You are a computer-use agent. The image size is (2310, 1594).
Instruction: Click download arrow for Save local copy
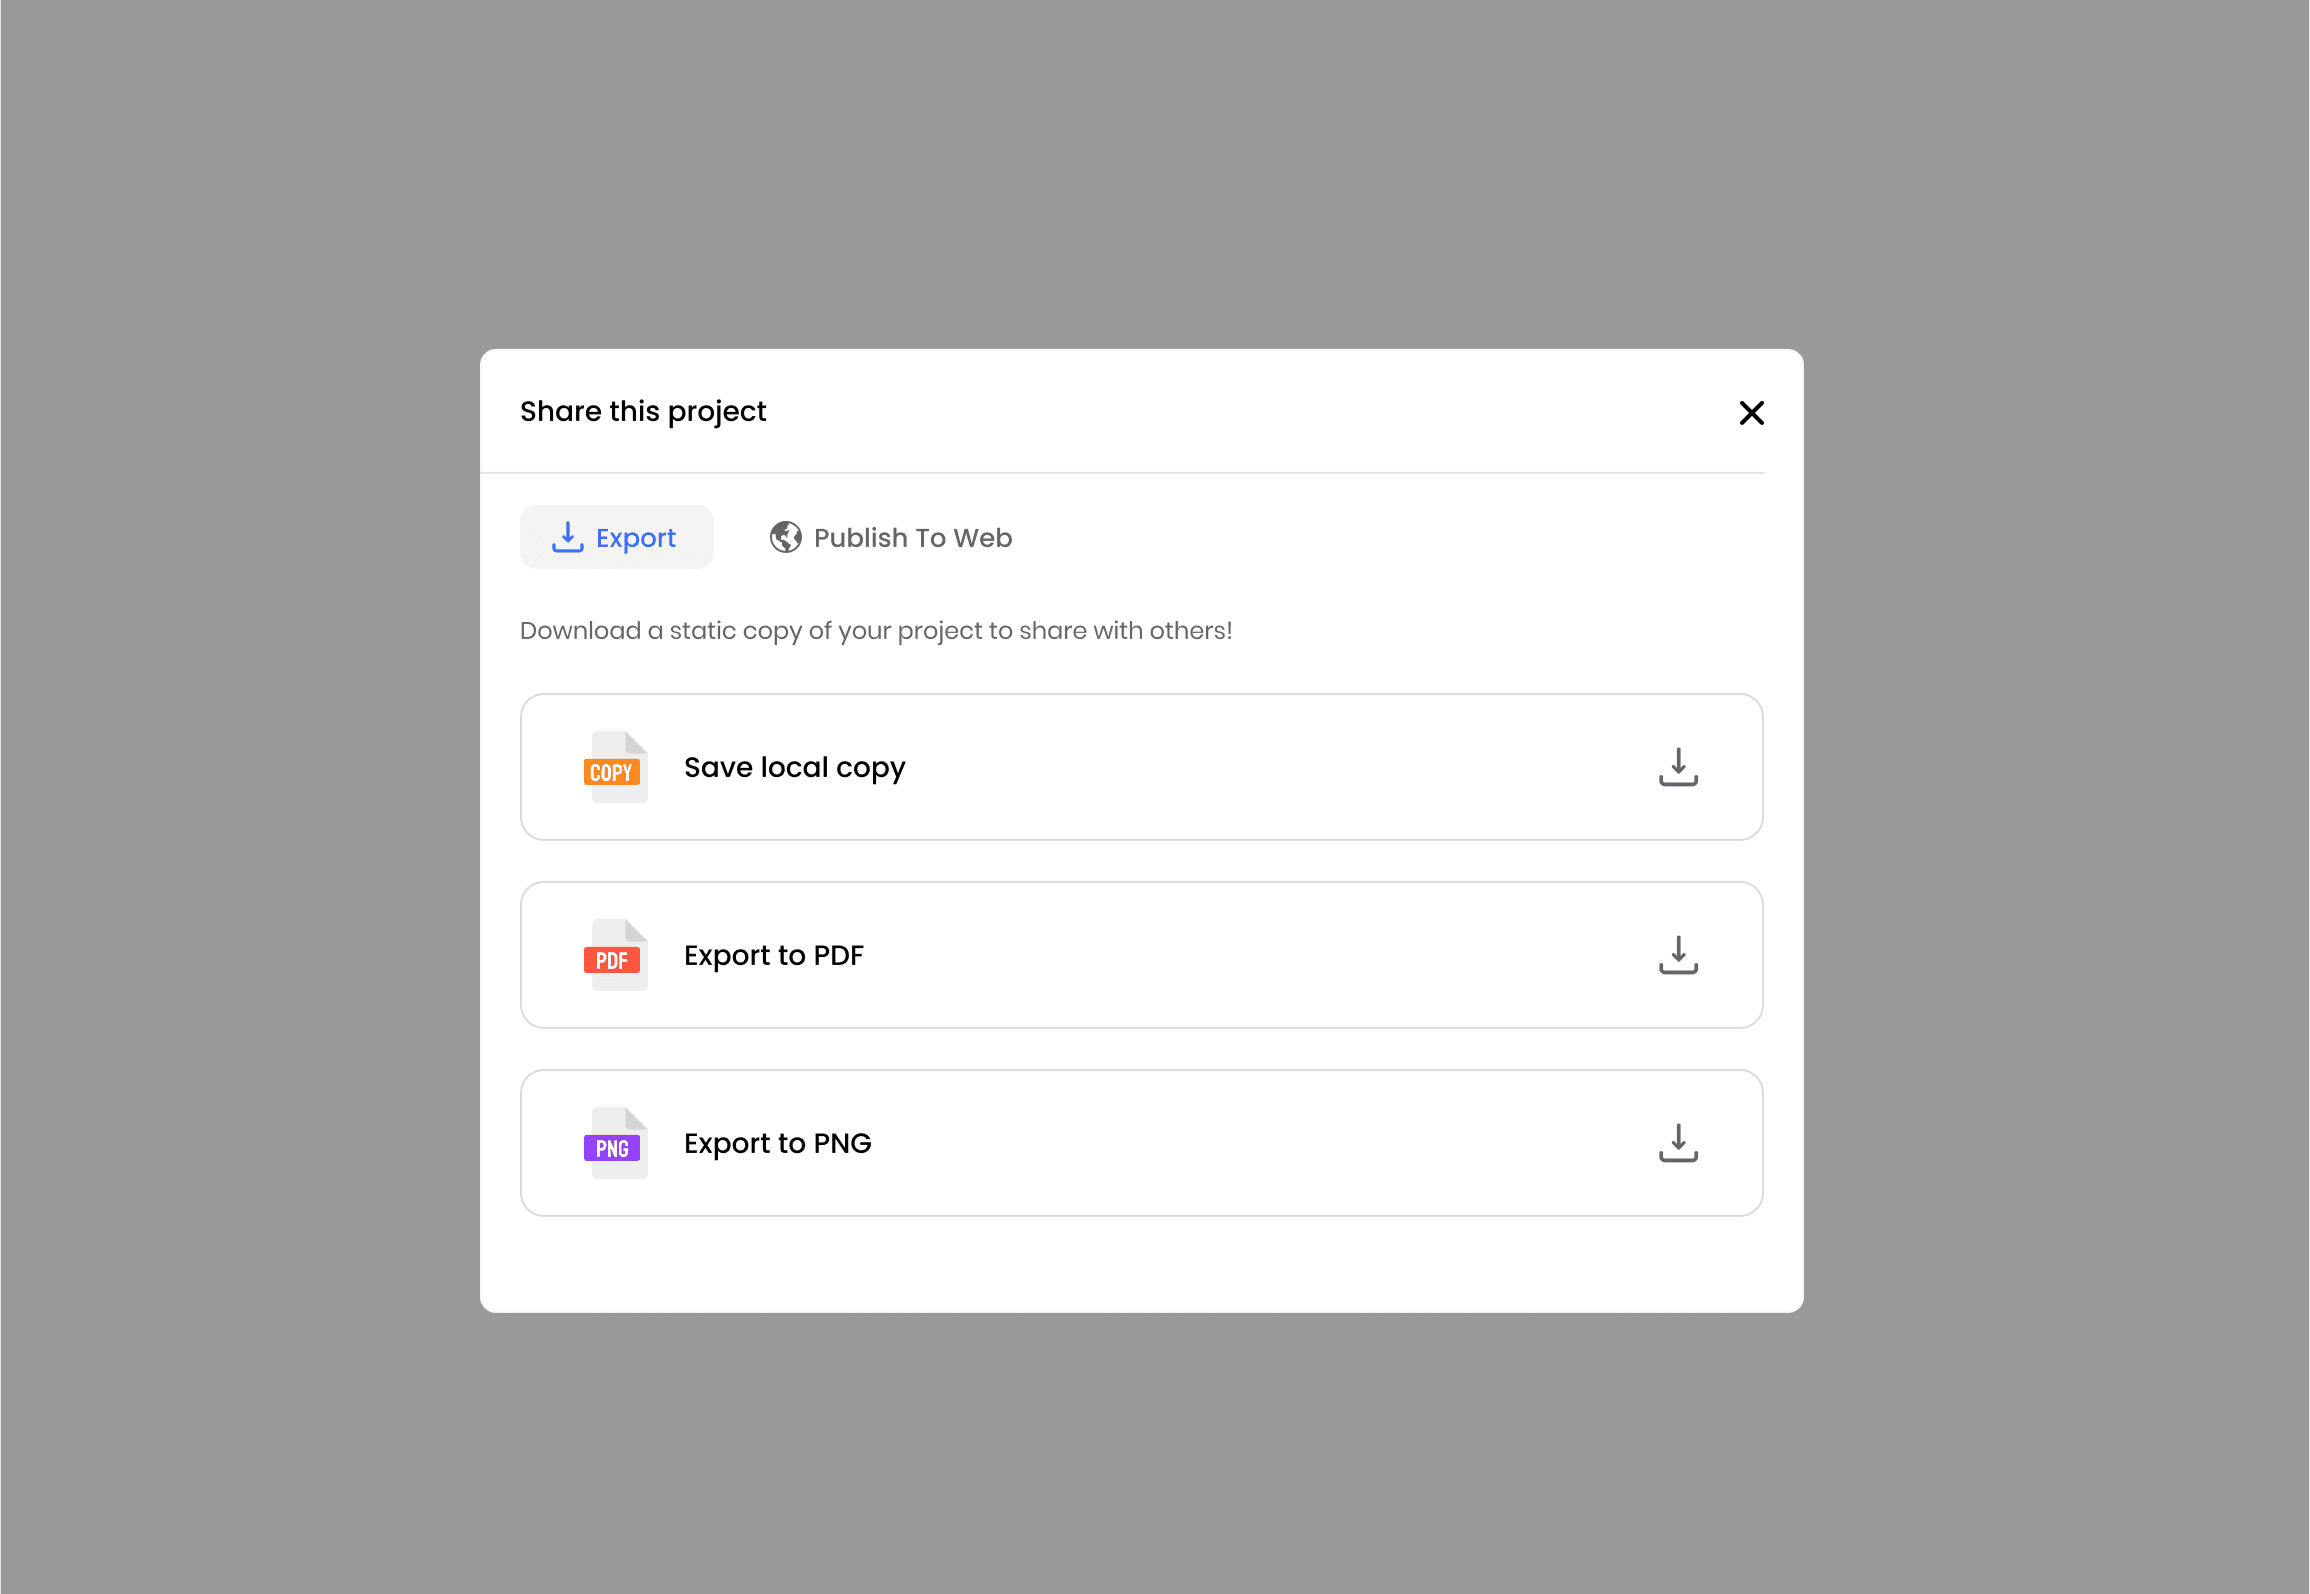(1678, 767)
